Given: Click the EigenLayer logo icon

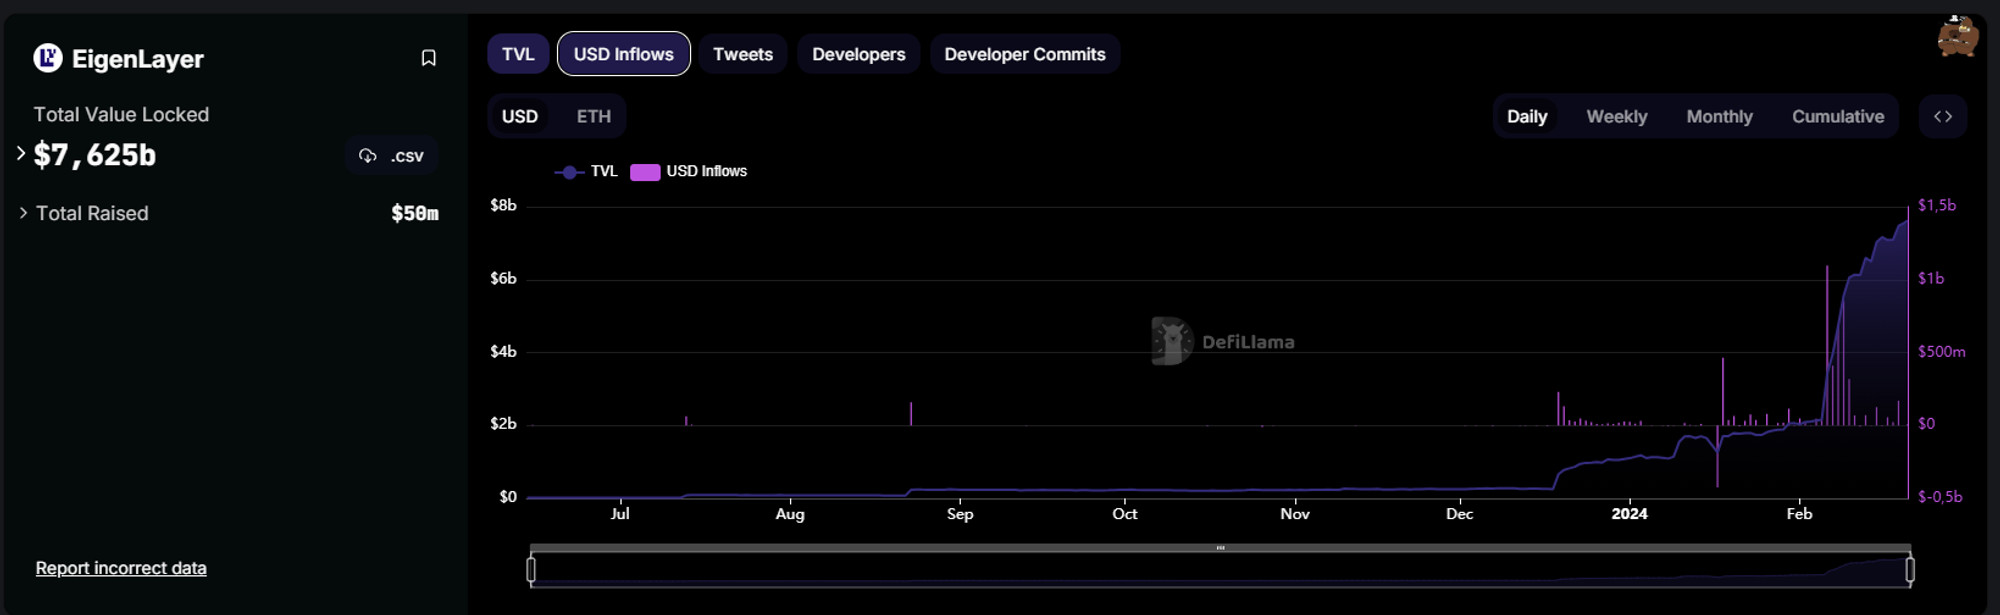Looking at the screenshot, I should (48, 59).
